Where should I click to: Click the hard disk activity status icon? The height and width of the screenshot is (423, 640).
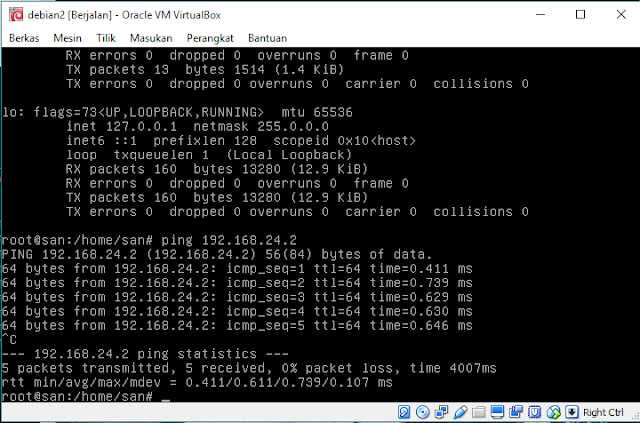pyautogui.click(x=404, y=412)
